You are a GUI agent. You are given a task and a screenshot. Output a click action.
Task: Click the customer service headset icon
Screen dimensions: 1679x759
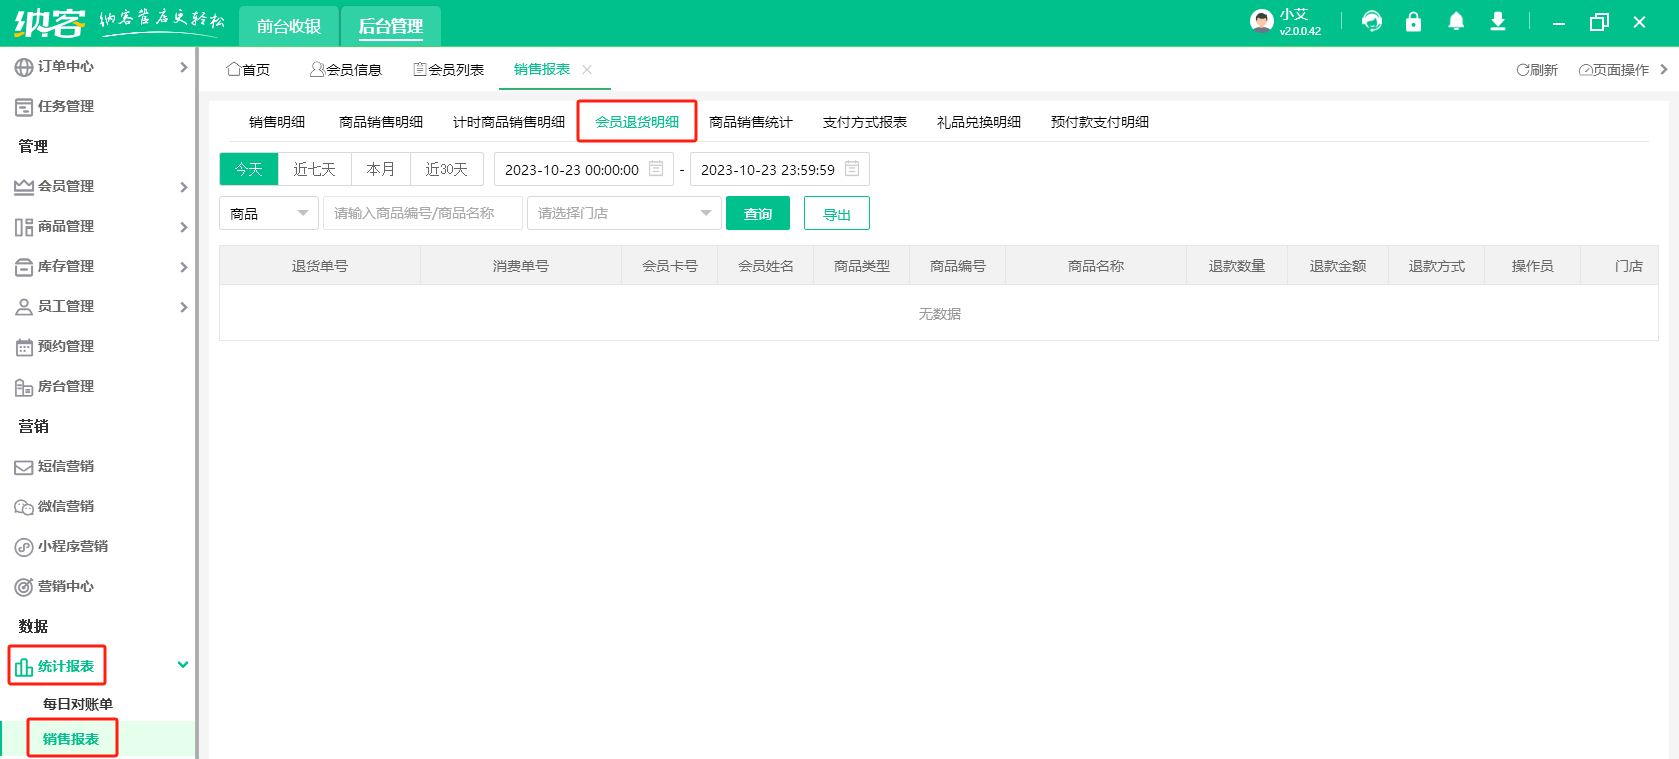pos(1372,22)
